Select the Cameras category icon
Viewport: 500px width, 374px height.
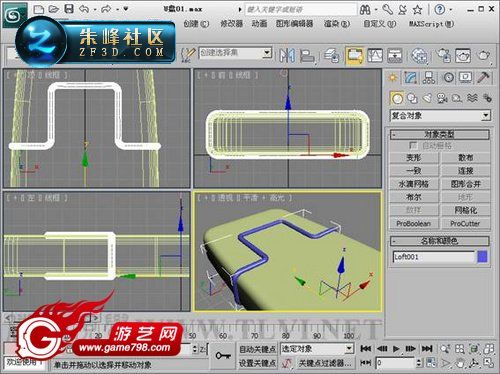click(x=442, y=98)
